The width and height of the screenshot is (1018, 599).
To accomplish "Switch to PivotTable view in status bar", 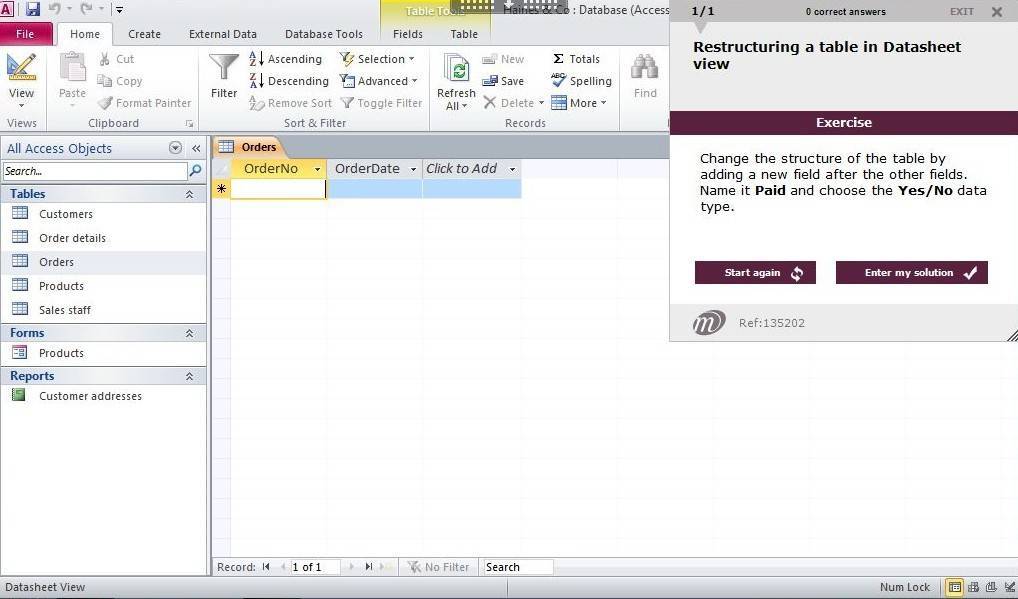I will (973, 588).
